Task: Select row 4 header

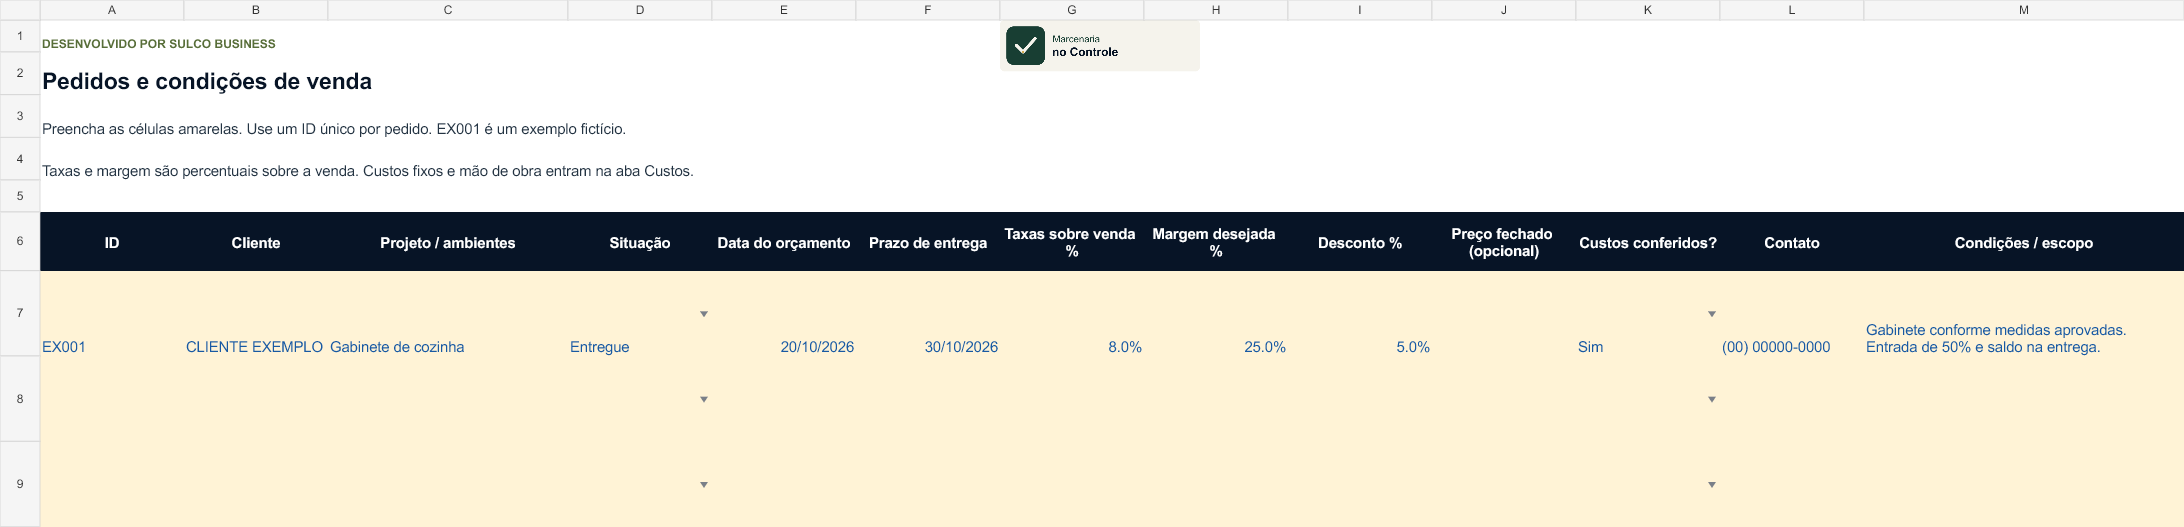Action: pyautogui.click(x=20, y=159)
